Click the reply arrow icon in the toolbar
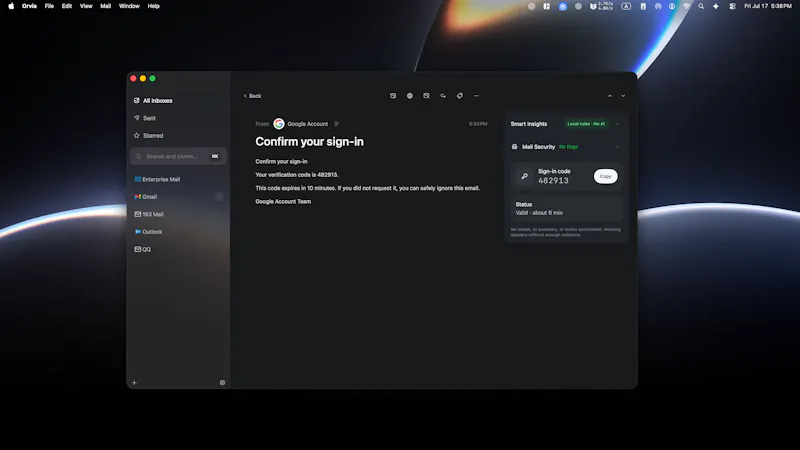800x450 pixels. [x=443, y=96]
